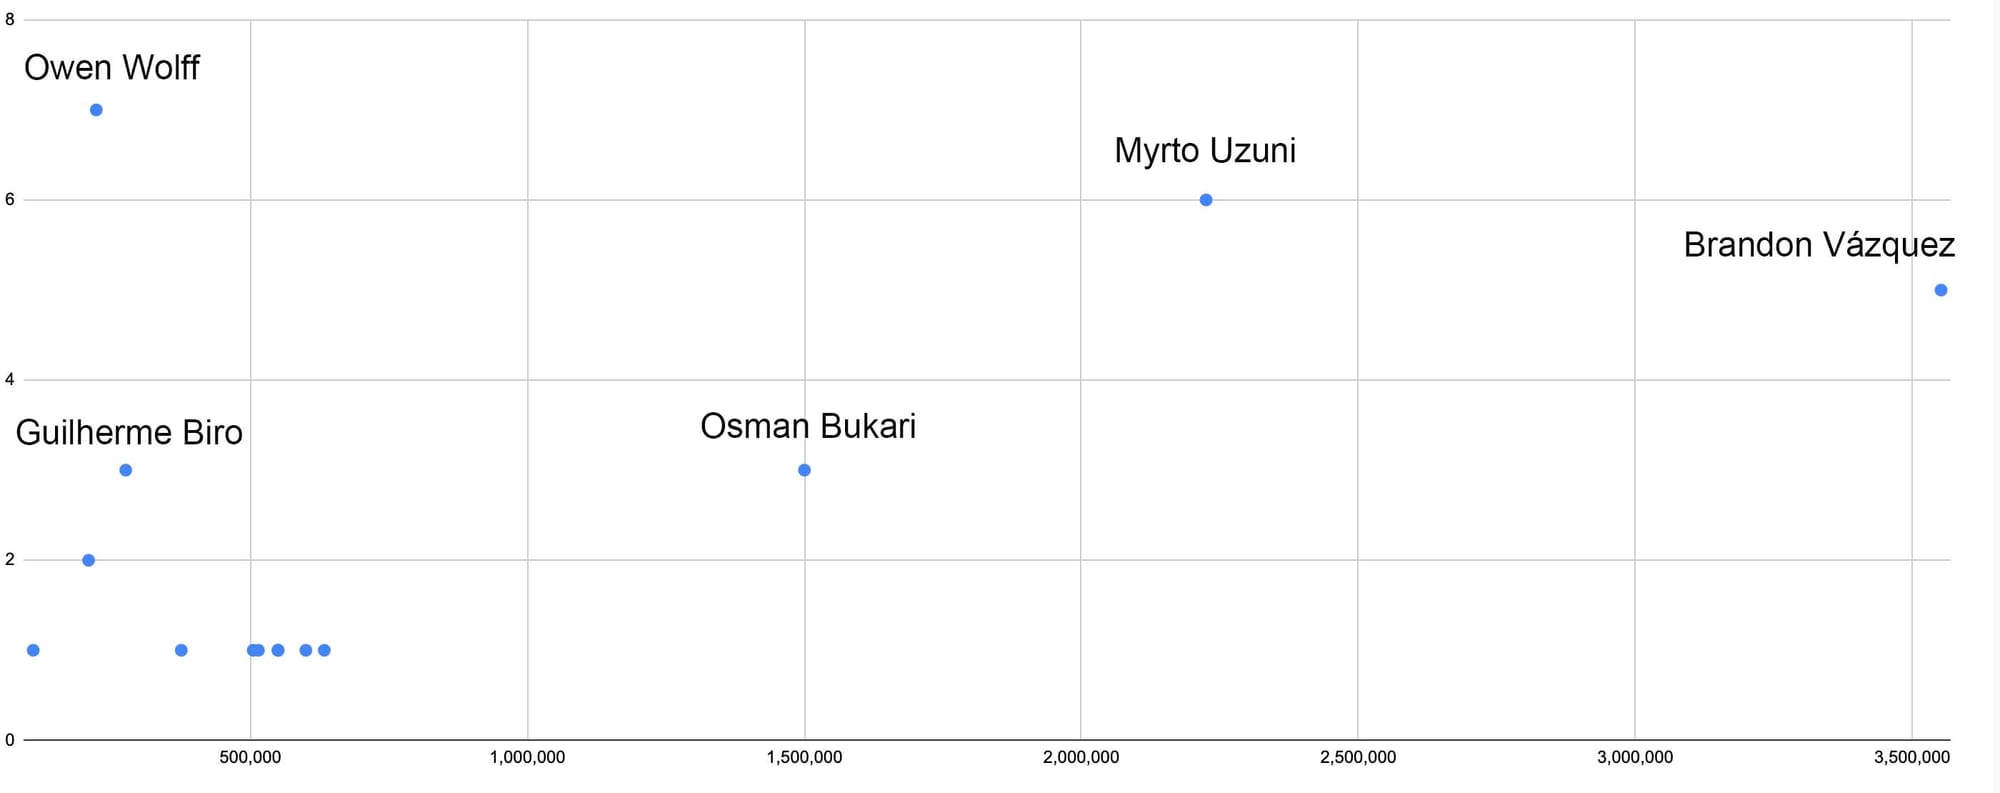
Task: Click the 2,000,000 horizontal axis label
Action: (x=1081, y=758)
